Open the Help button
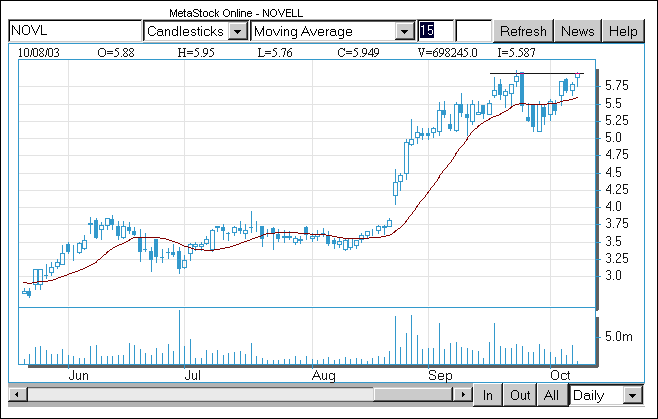The height and width of the screenshot is (419, 658). click(x=623, y=31)
